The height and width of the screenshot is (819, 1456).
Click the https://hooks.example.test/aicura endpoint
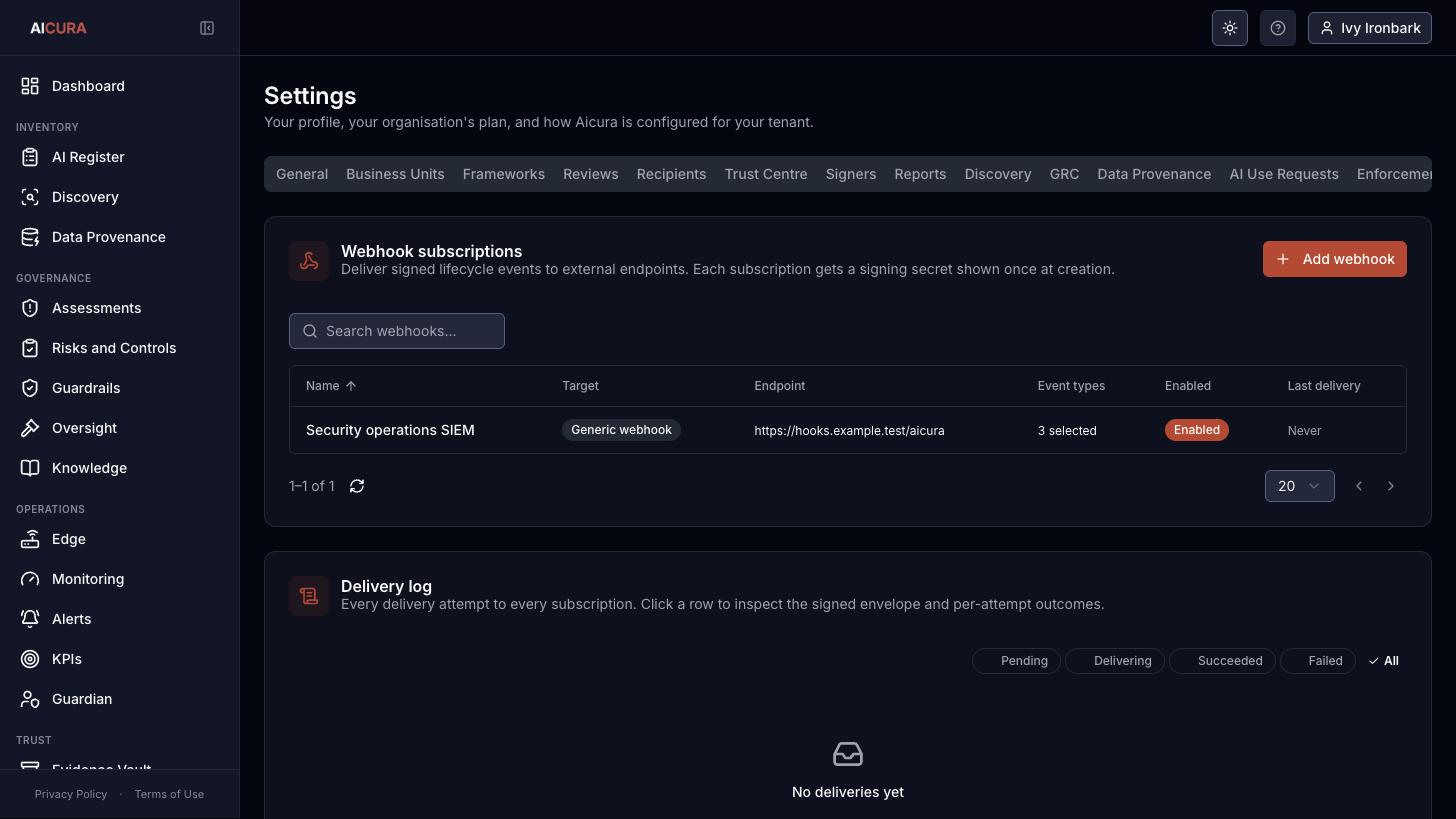tap(849, 431)
